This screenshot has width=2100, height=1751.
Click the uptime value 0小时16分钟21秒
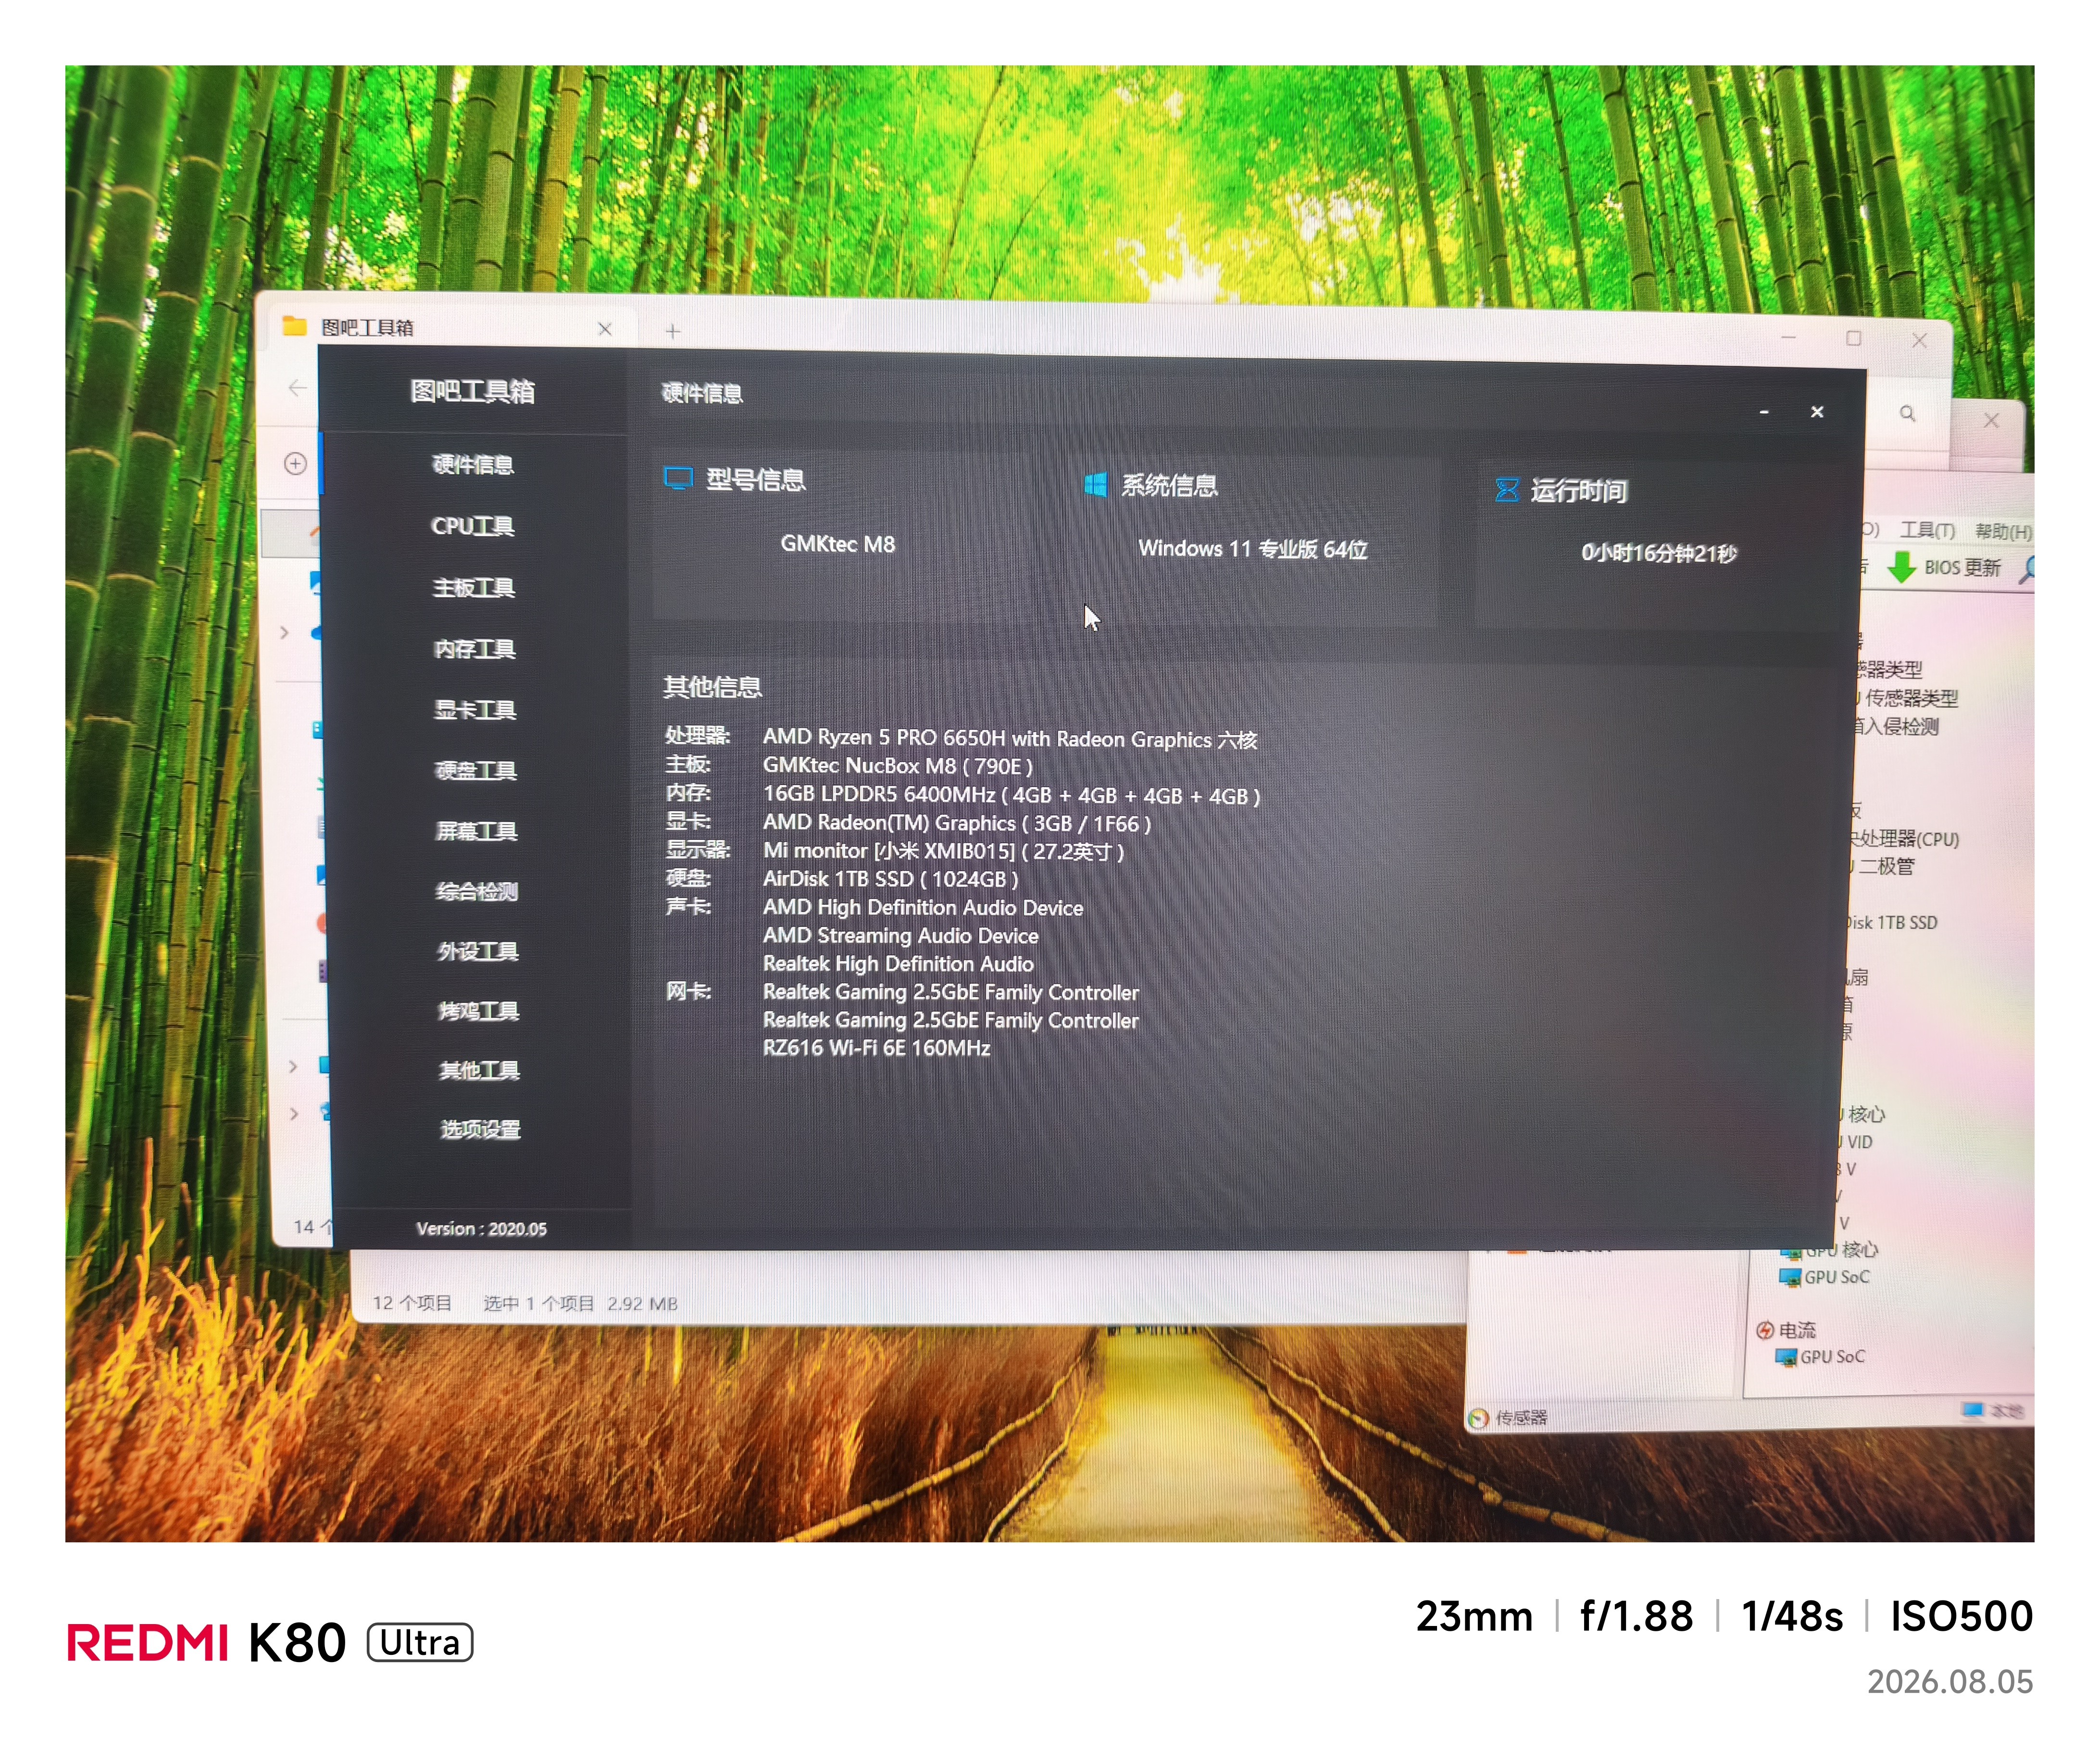point(1658,553)
